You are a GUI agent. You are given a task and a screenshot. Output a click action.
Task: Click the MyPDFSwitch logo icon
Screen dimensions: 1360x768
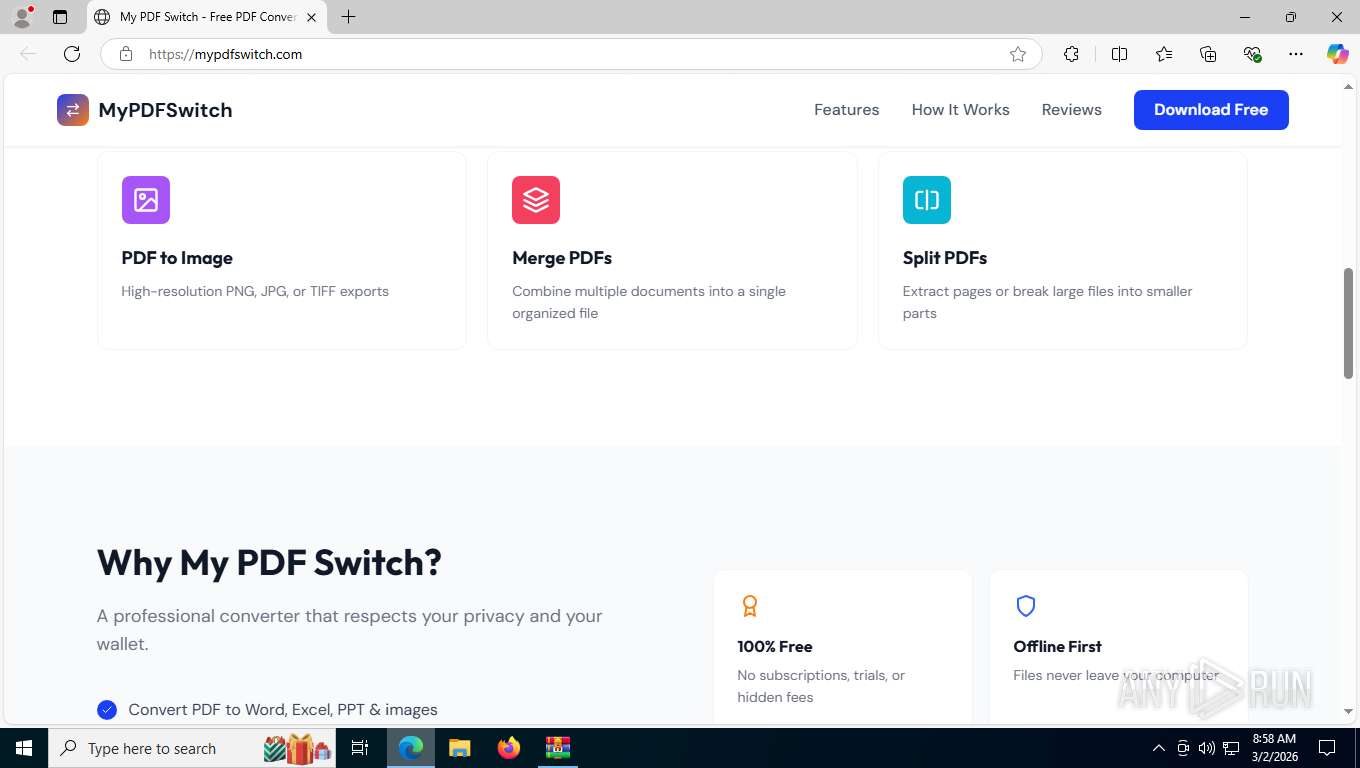pyautogui.click(x=73, y=110)
